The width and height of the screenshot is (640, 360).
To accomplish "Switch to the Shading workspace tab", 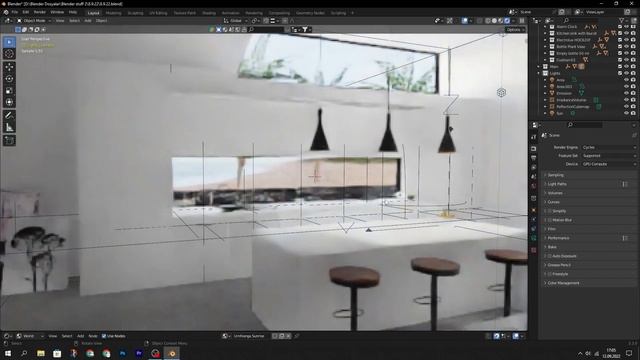I will click(209, 13).
